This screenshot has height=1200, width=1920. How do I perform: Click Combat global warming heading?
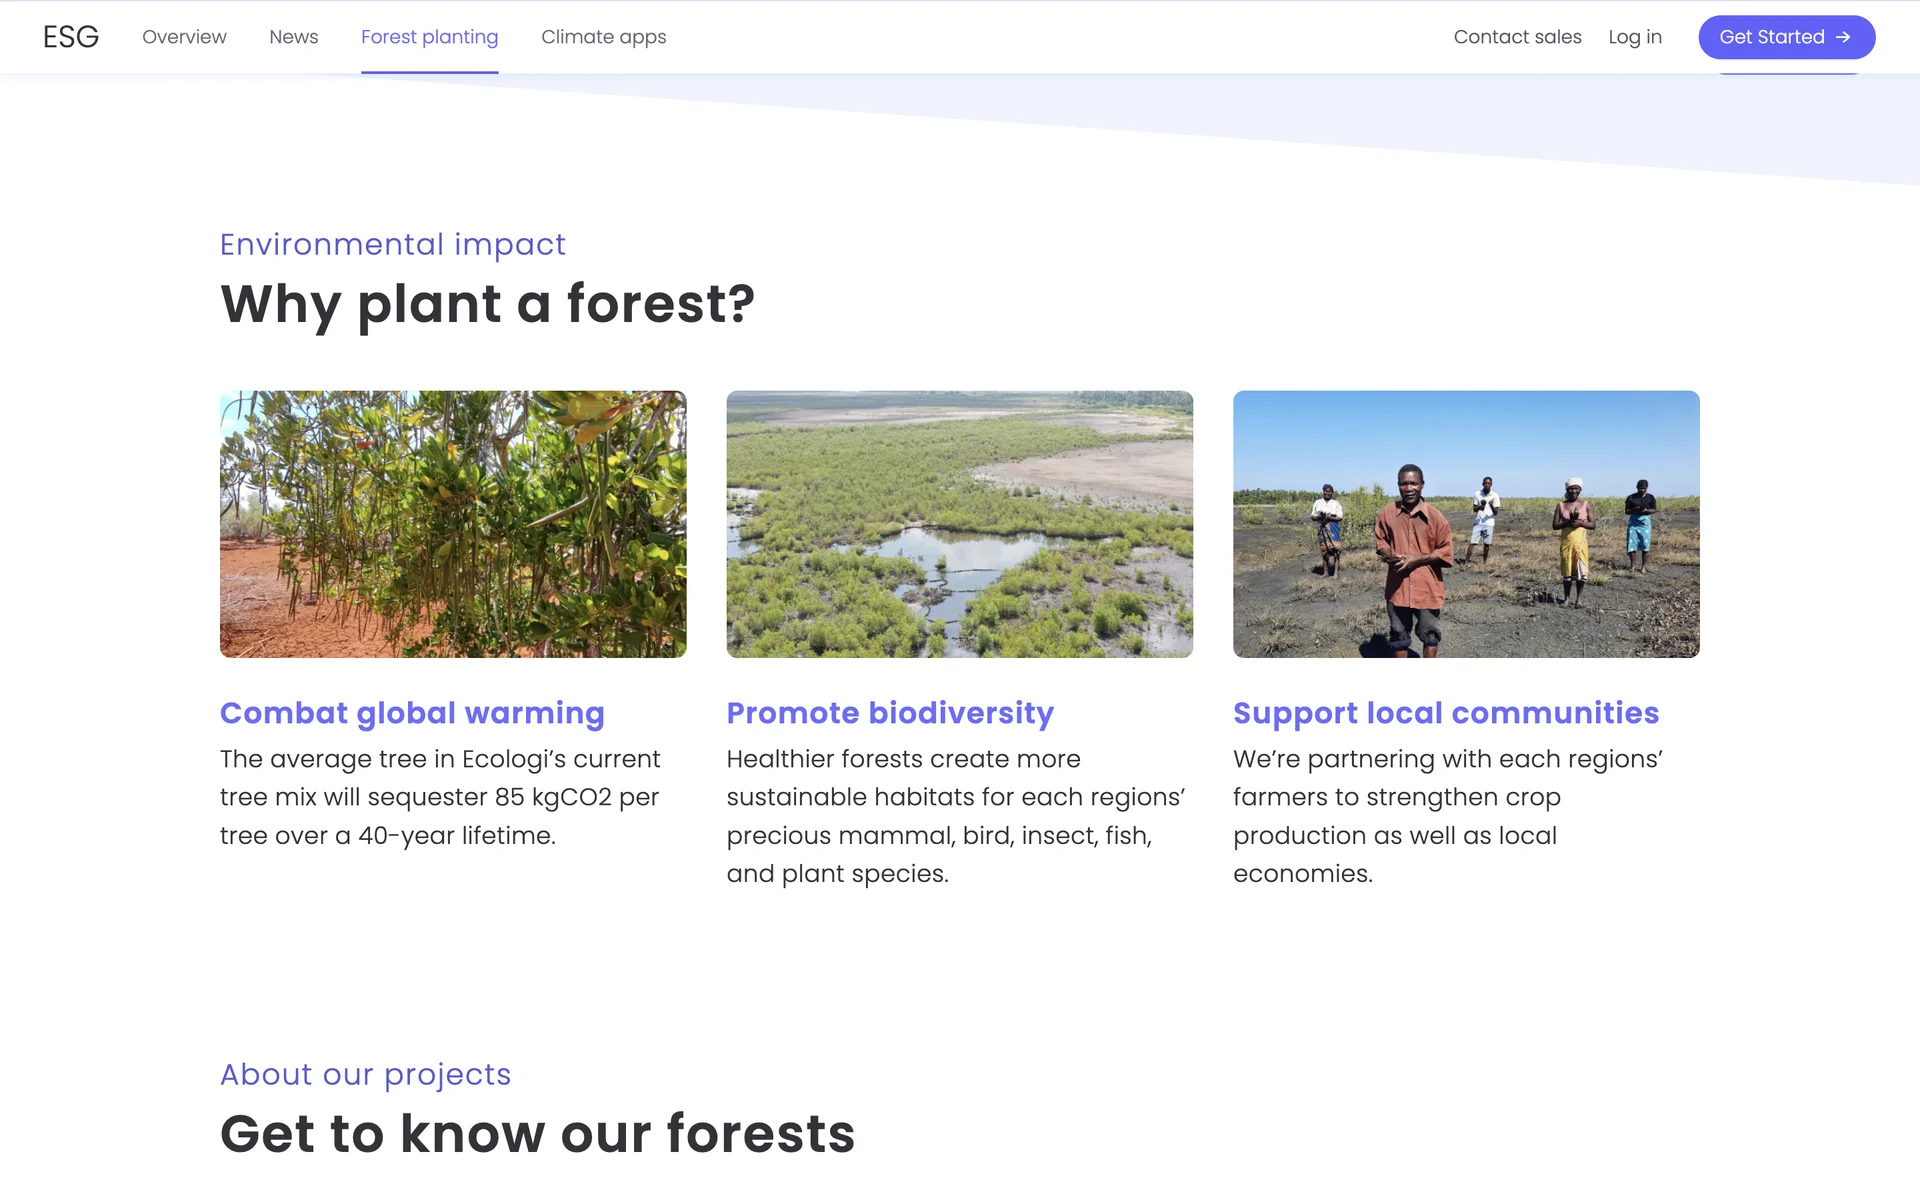point(412,713)
